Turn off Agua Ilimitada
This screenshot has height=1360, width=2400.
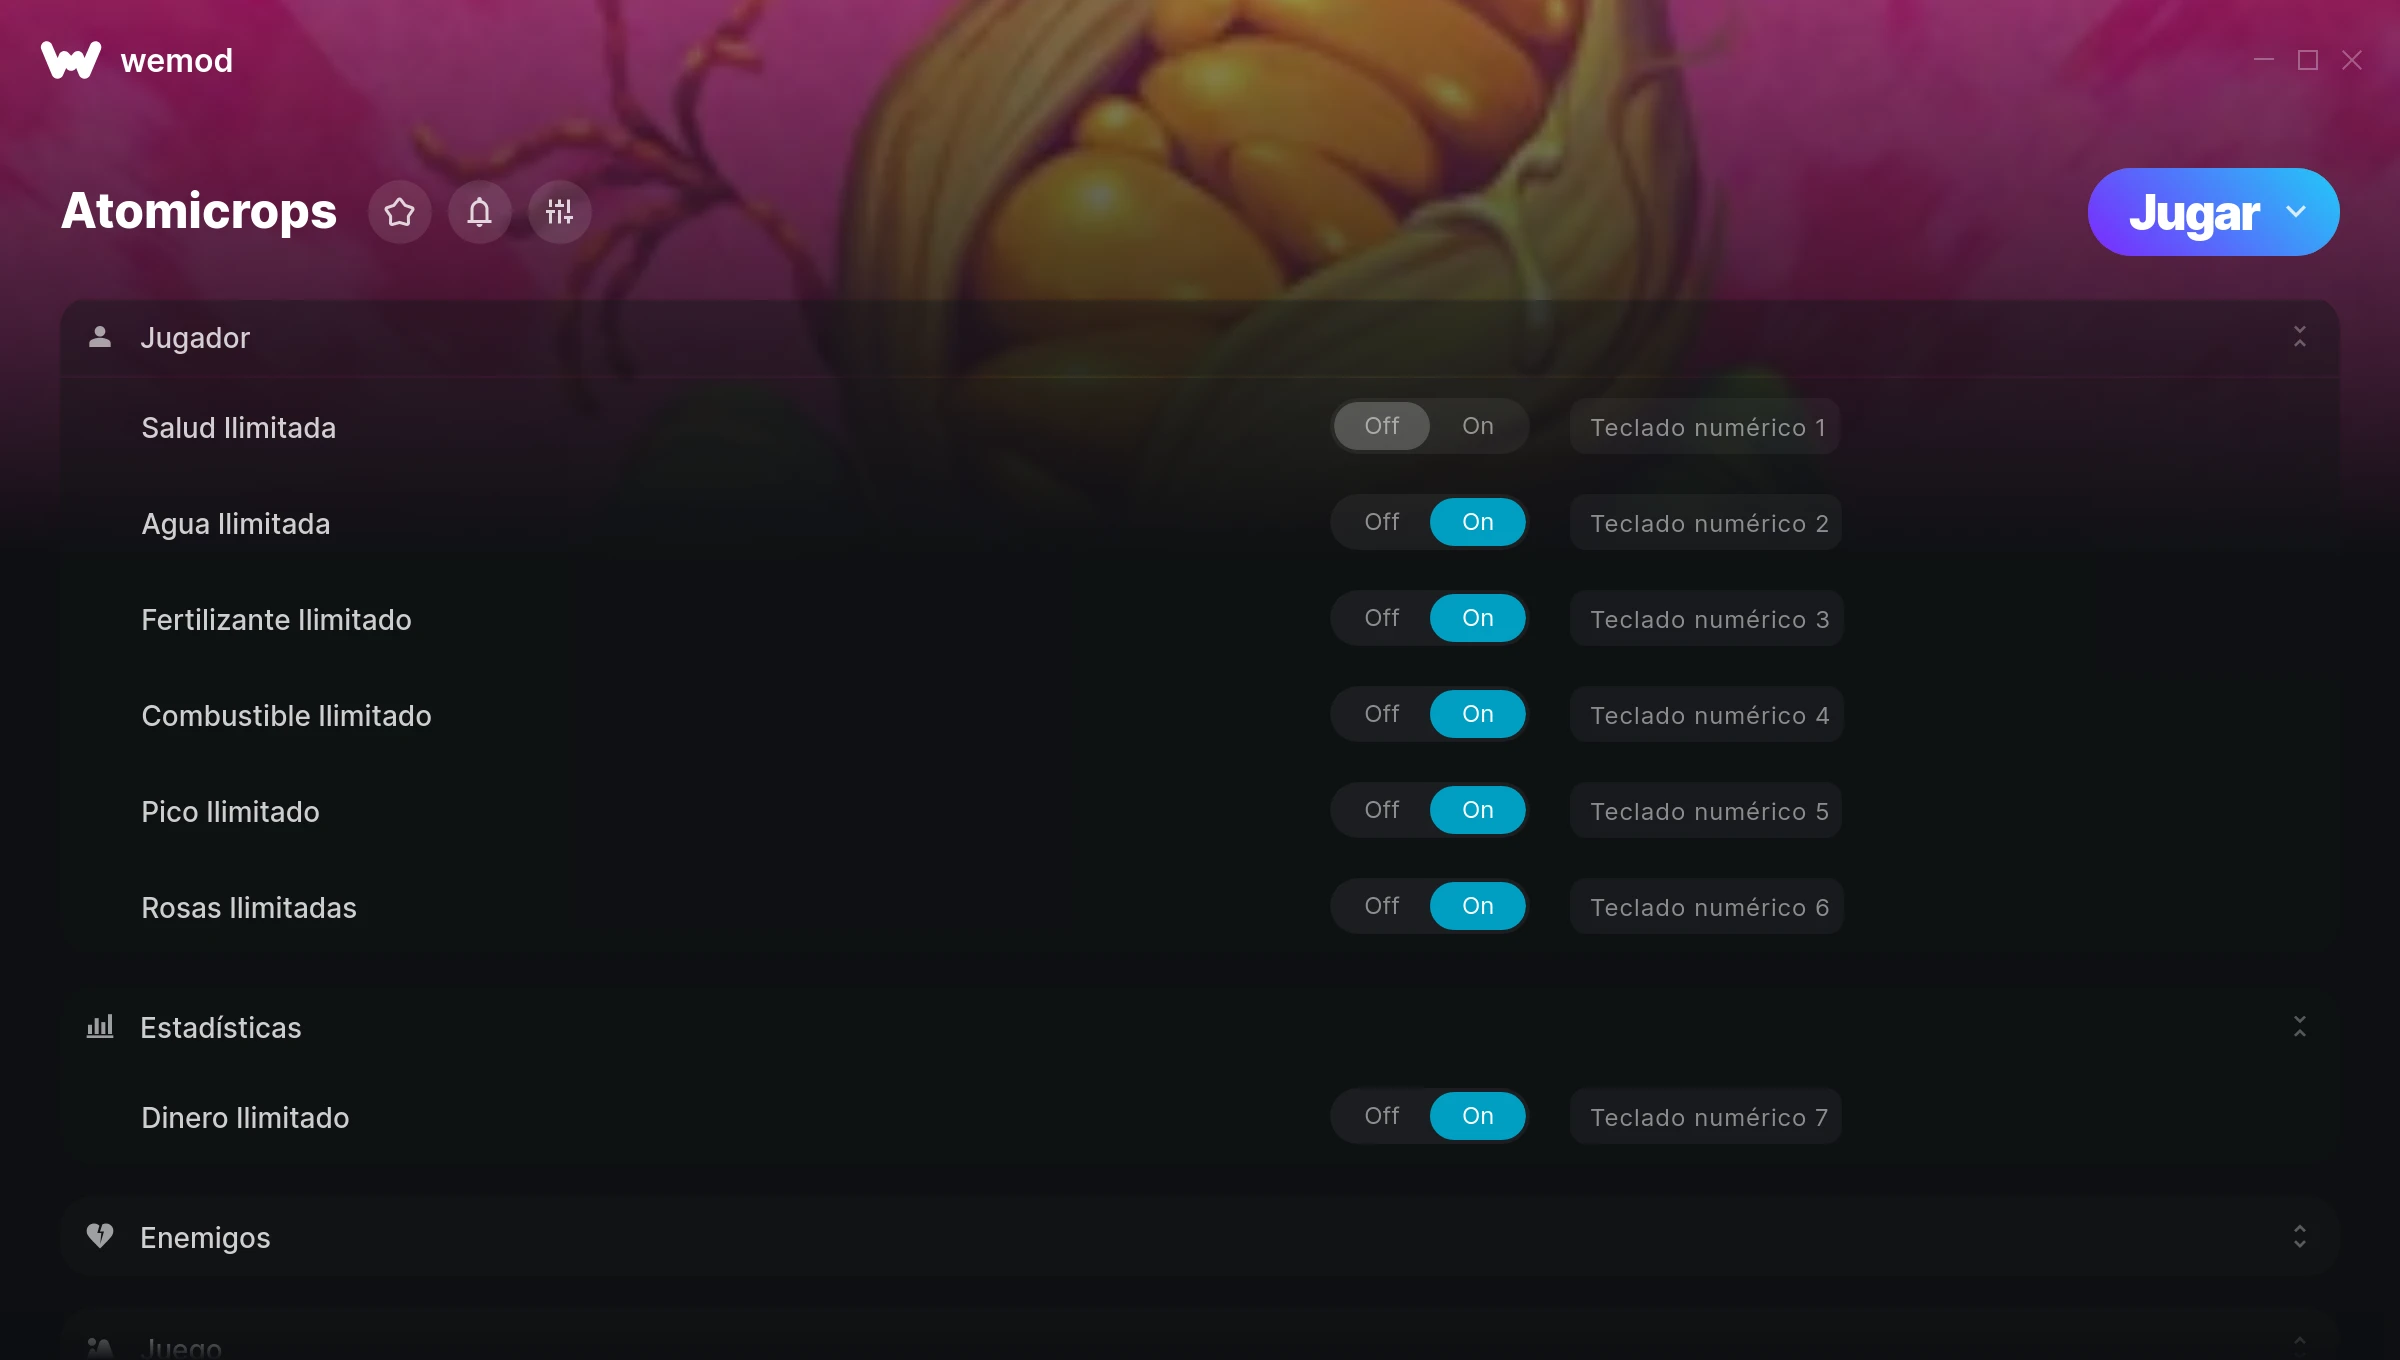[x=1381, y=522]
